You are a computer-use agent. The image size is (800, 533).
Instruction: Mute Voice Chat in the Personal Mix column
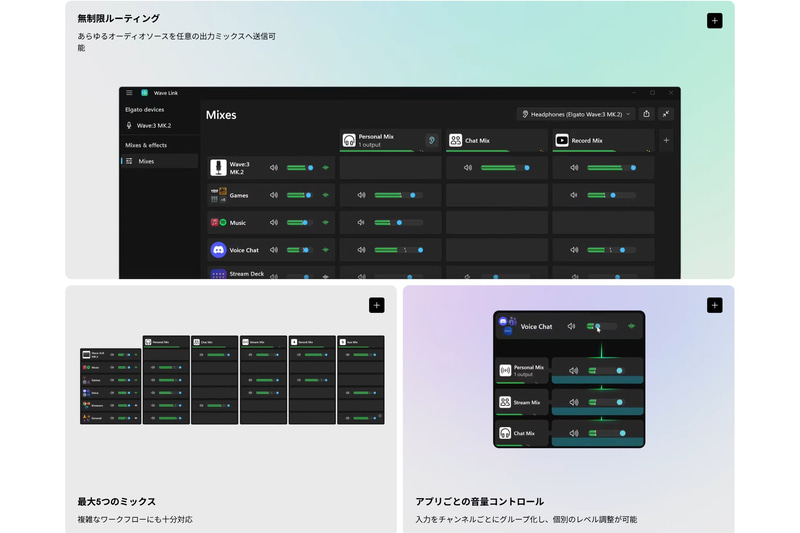(361, 250)
